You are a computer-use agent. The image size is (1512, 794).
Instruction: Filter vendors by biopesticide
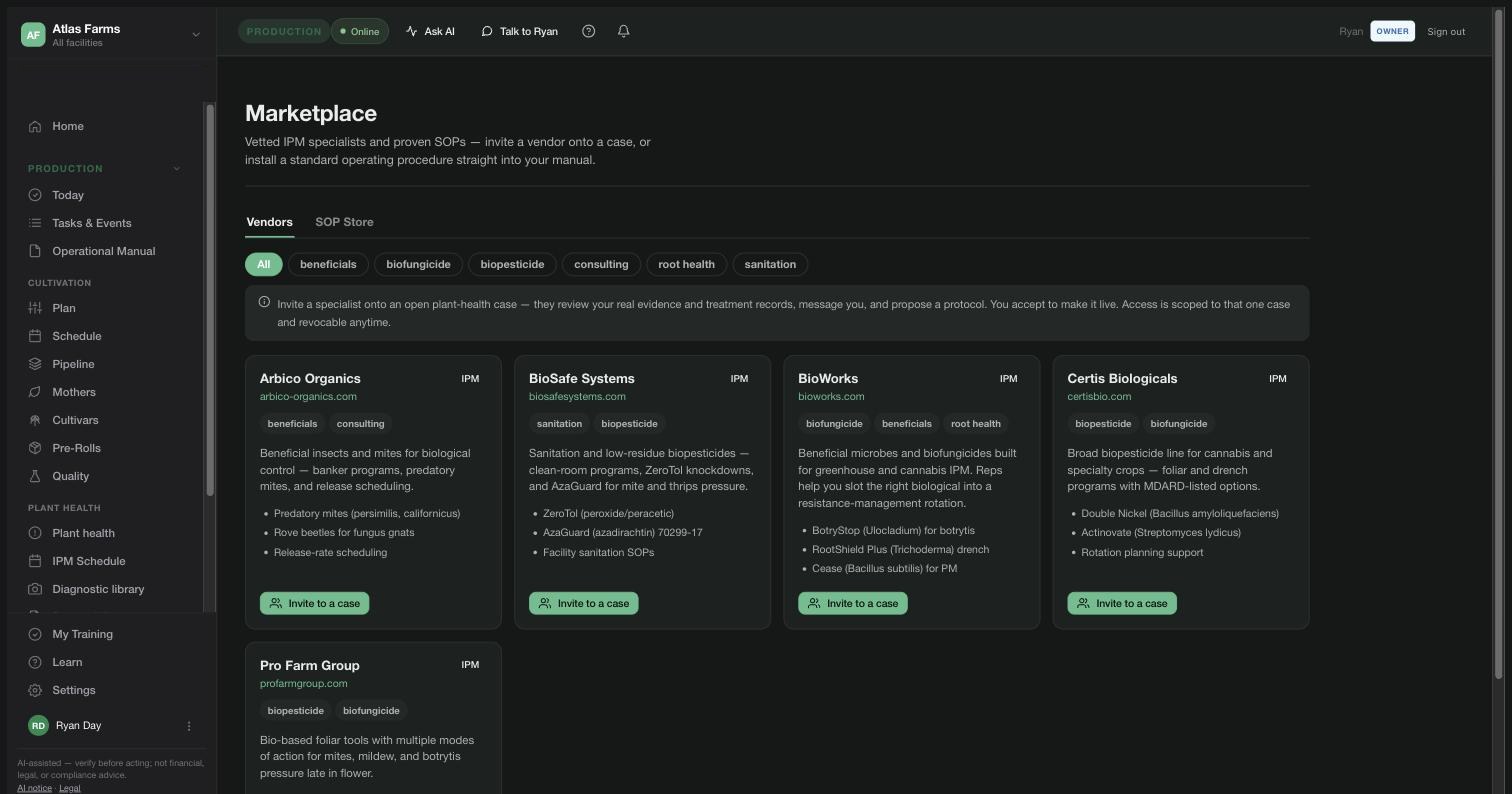512,264
